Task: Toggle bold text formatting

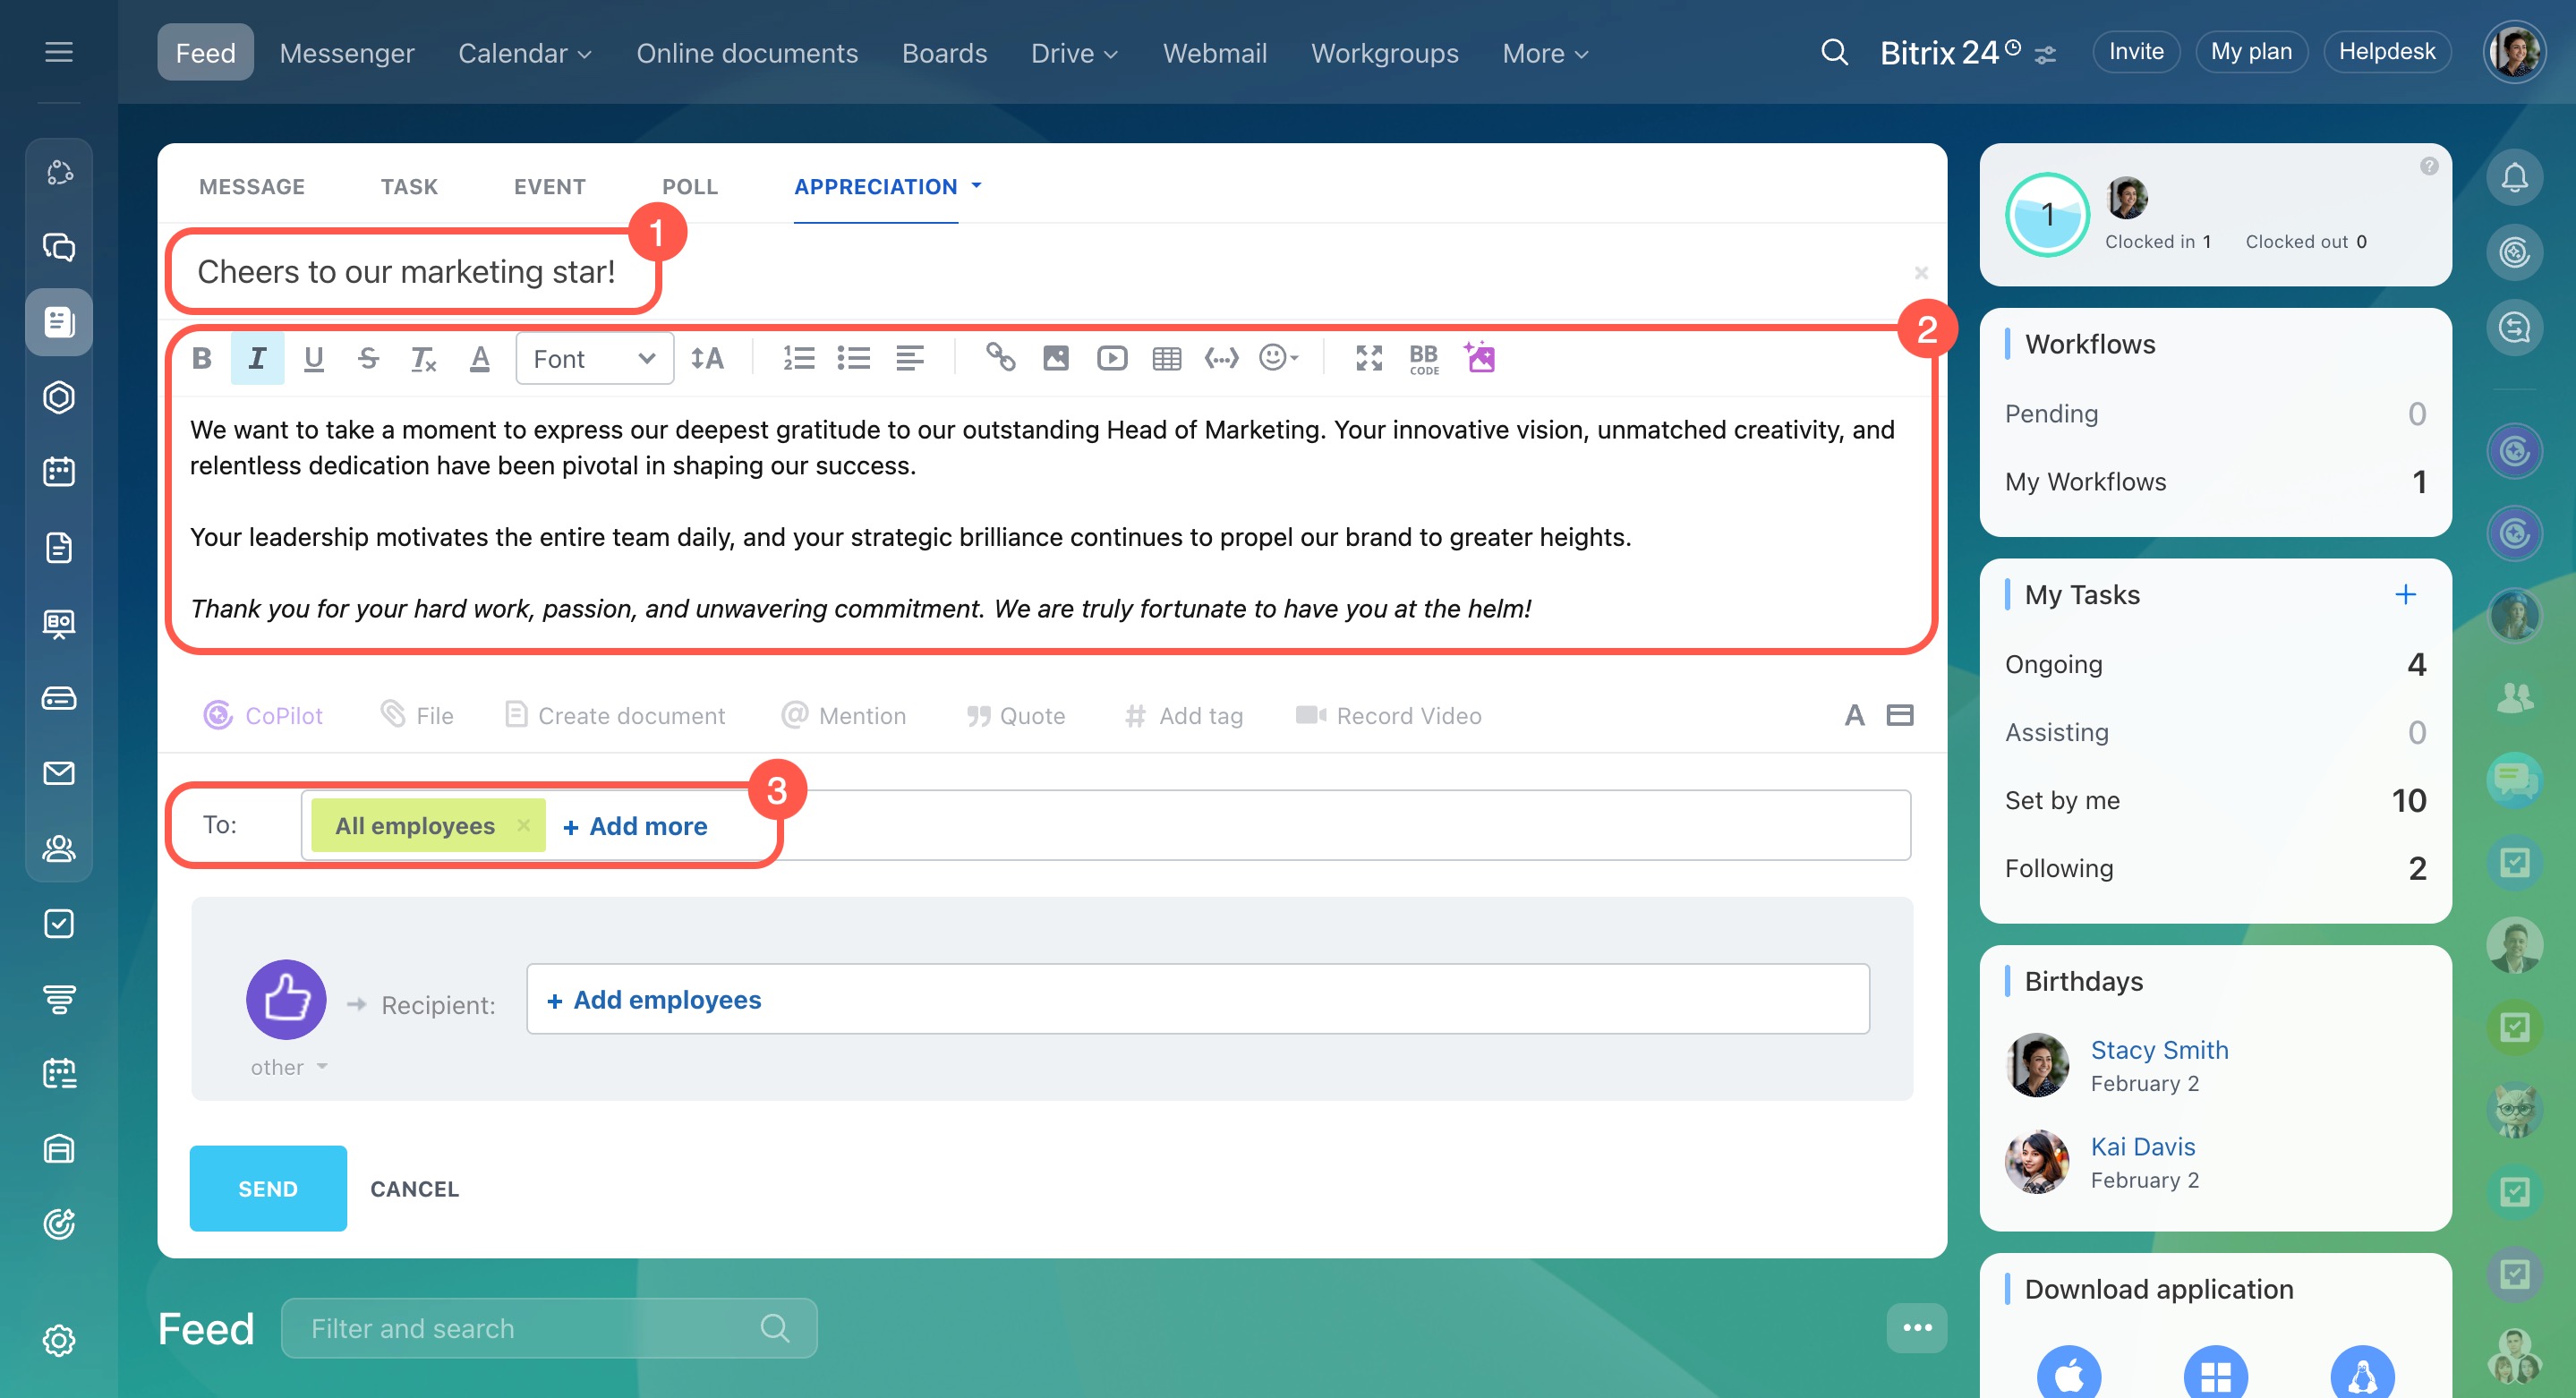Action: coord(201,358)
